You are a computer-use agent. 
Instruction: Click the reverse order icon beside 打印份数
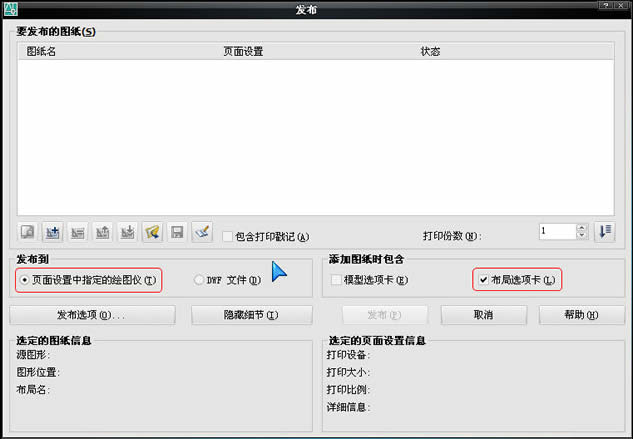(x=605, y=231)
